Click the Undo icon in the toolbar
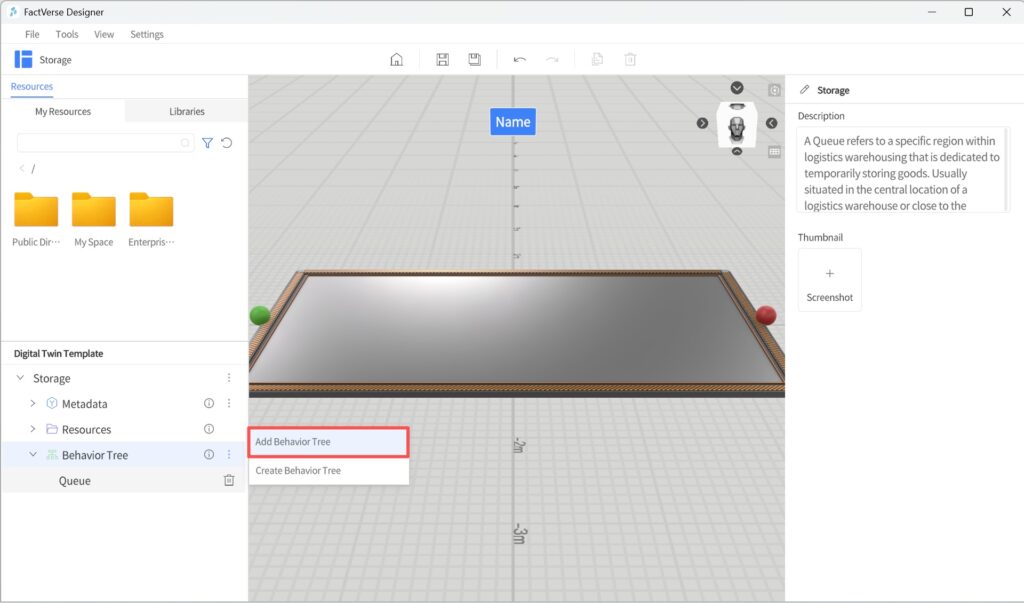 (x=519, y=59)
